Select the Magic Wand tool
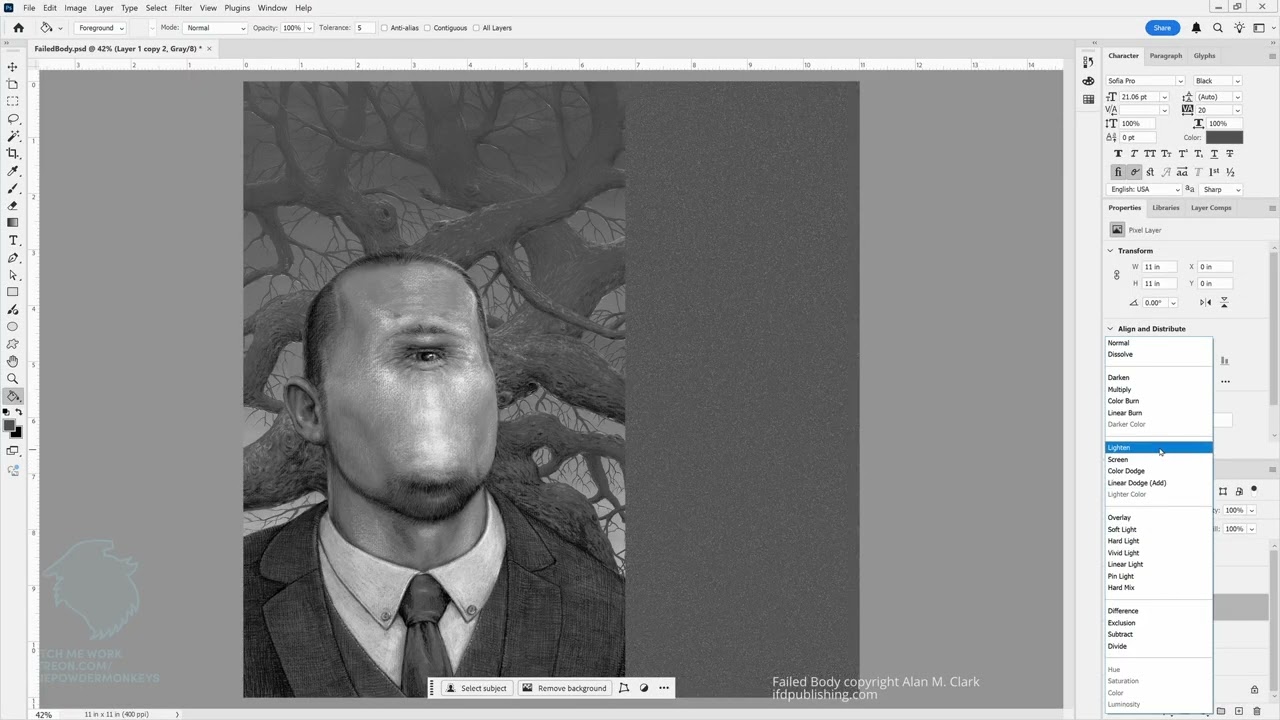The width and height of the screenshot is (1280, 720). [13, 136]
